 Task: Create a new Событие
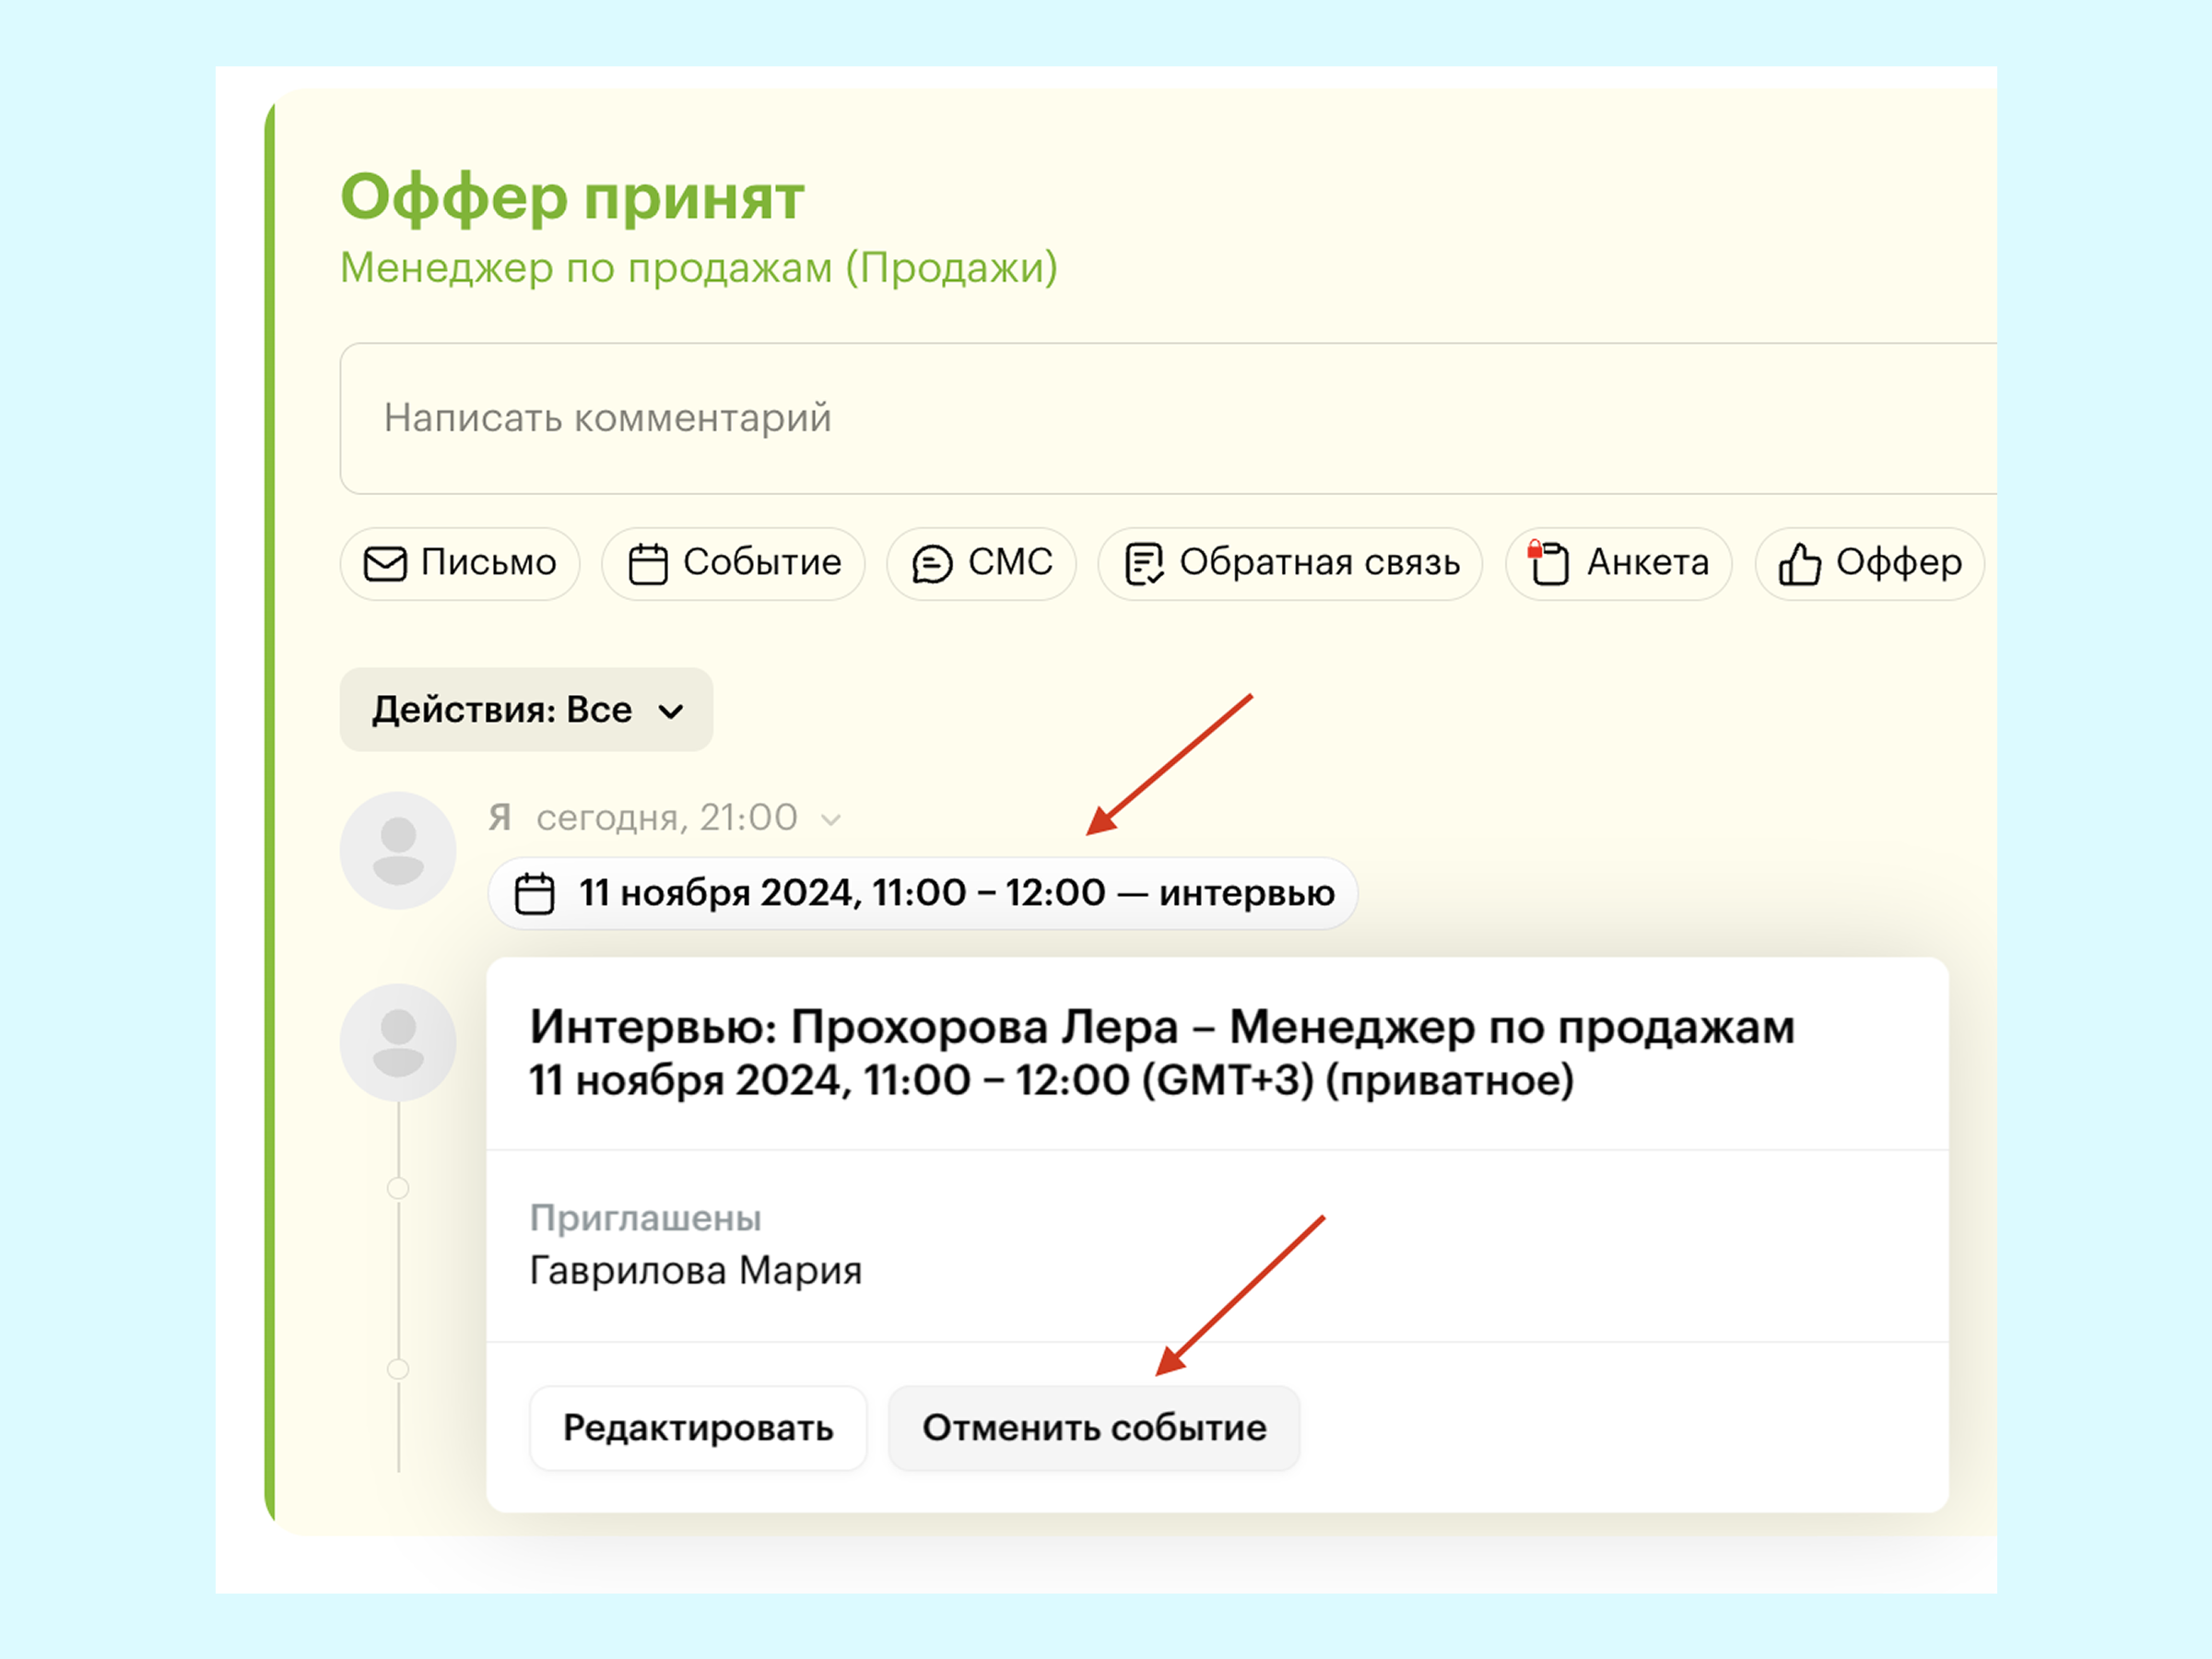[x=733, y=564]
